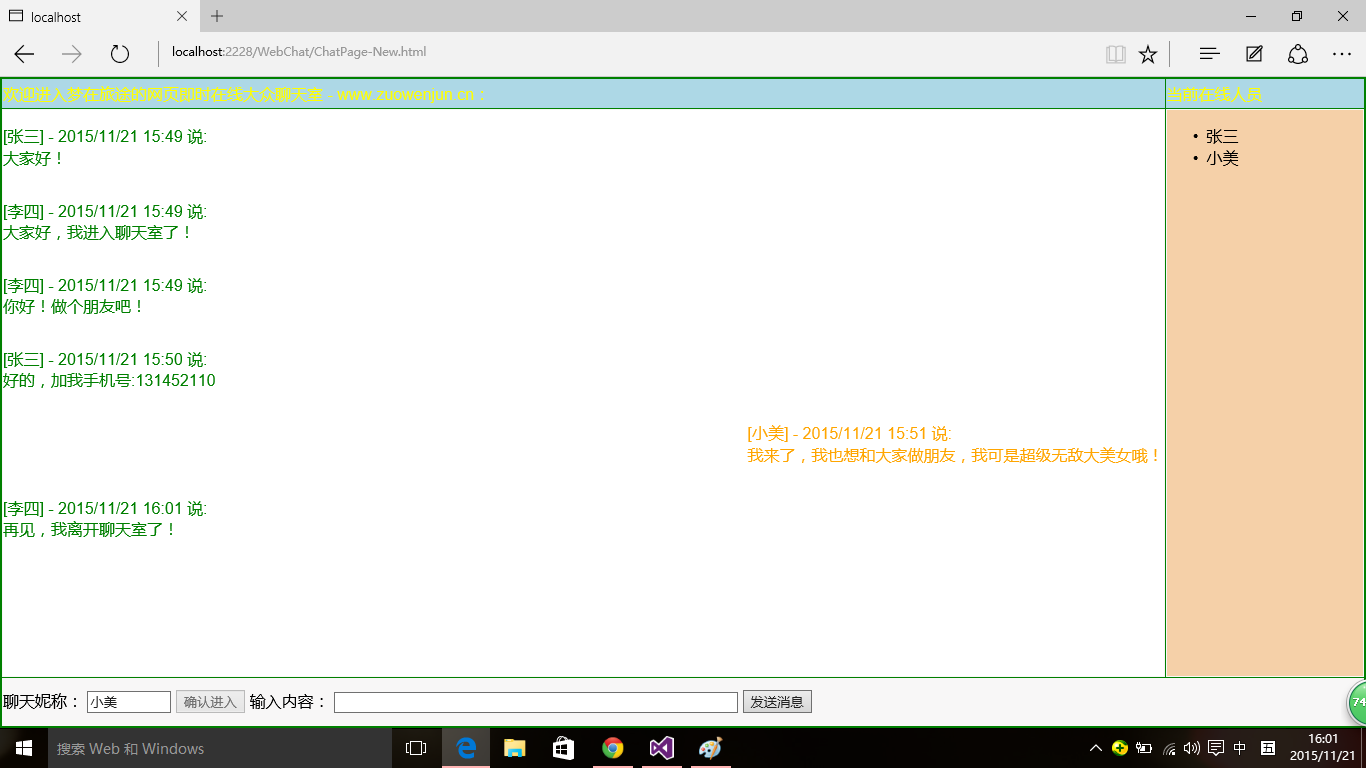This screenshot has width=1366, height=768.
Task: Click the welcome header with www.zuowenjun.cn
Action: click(244, 95)
